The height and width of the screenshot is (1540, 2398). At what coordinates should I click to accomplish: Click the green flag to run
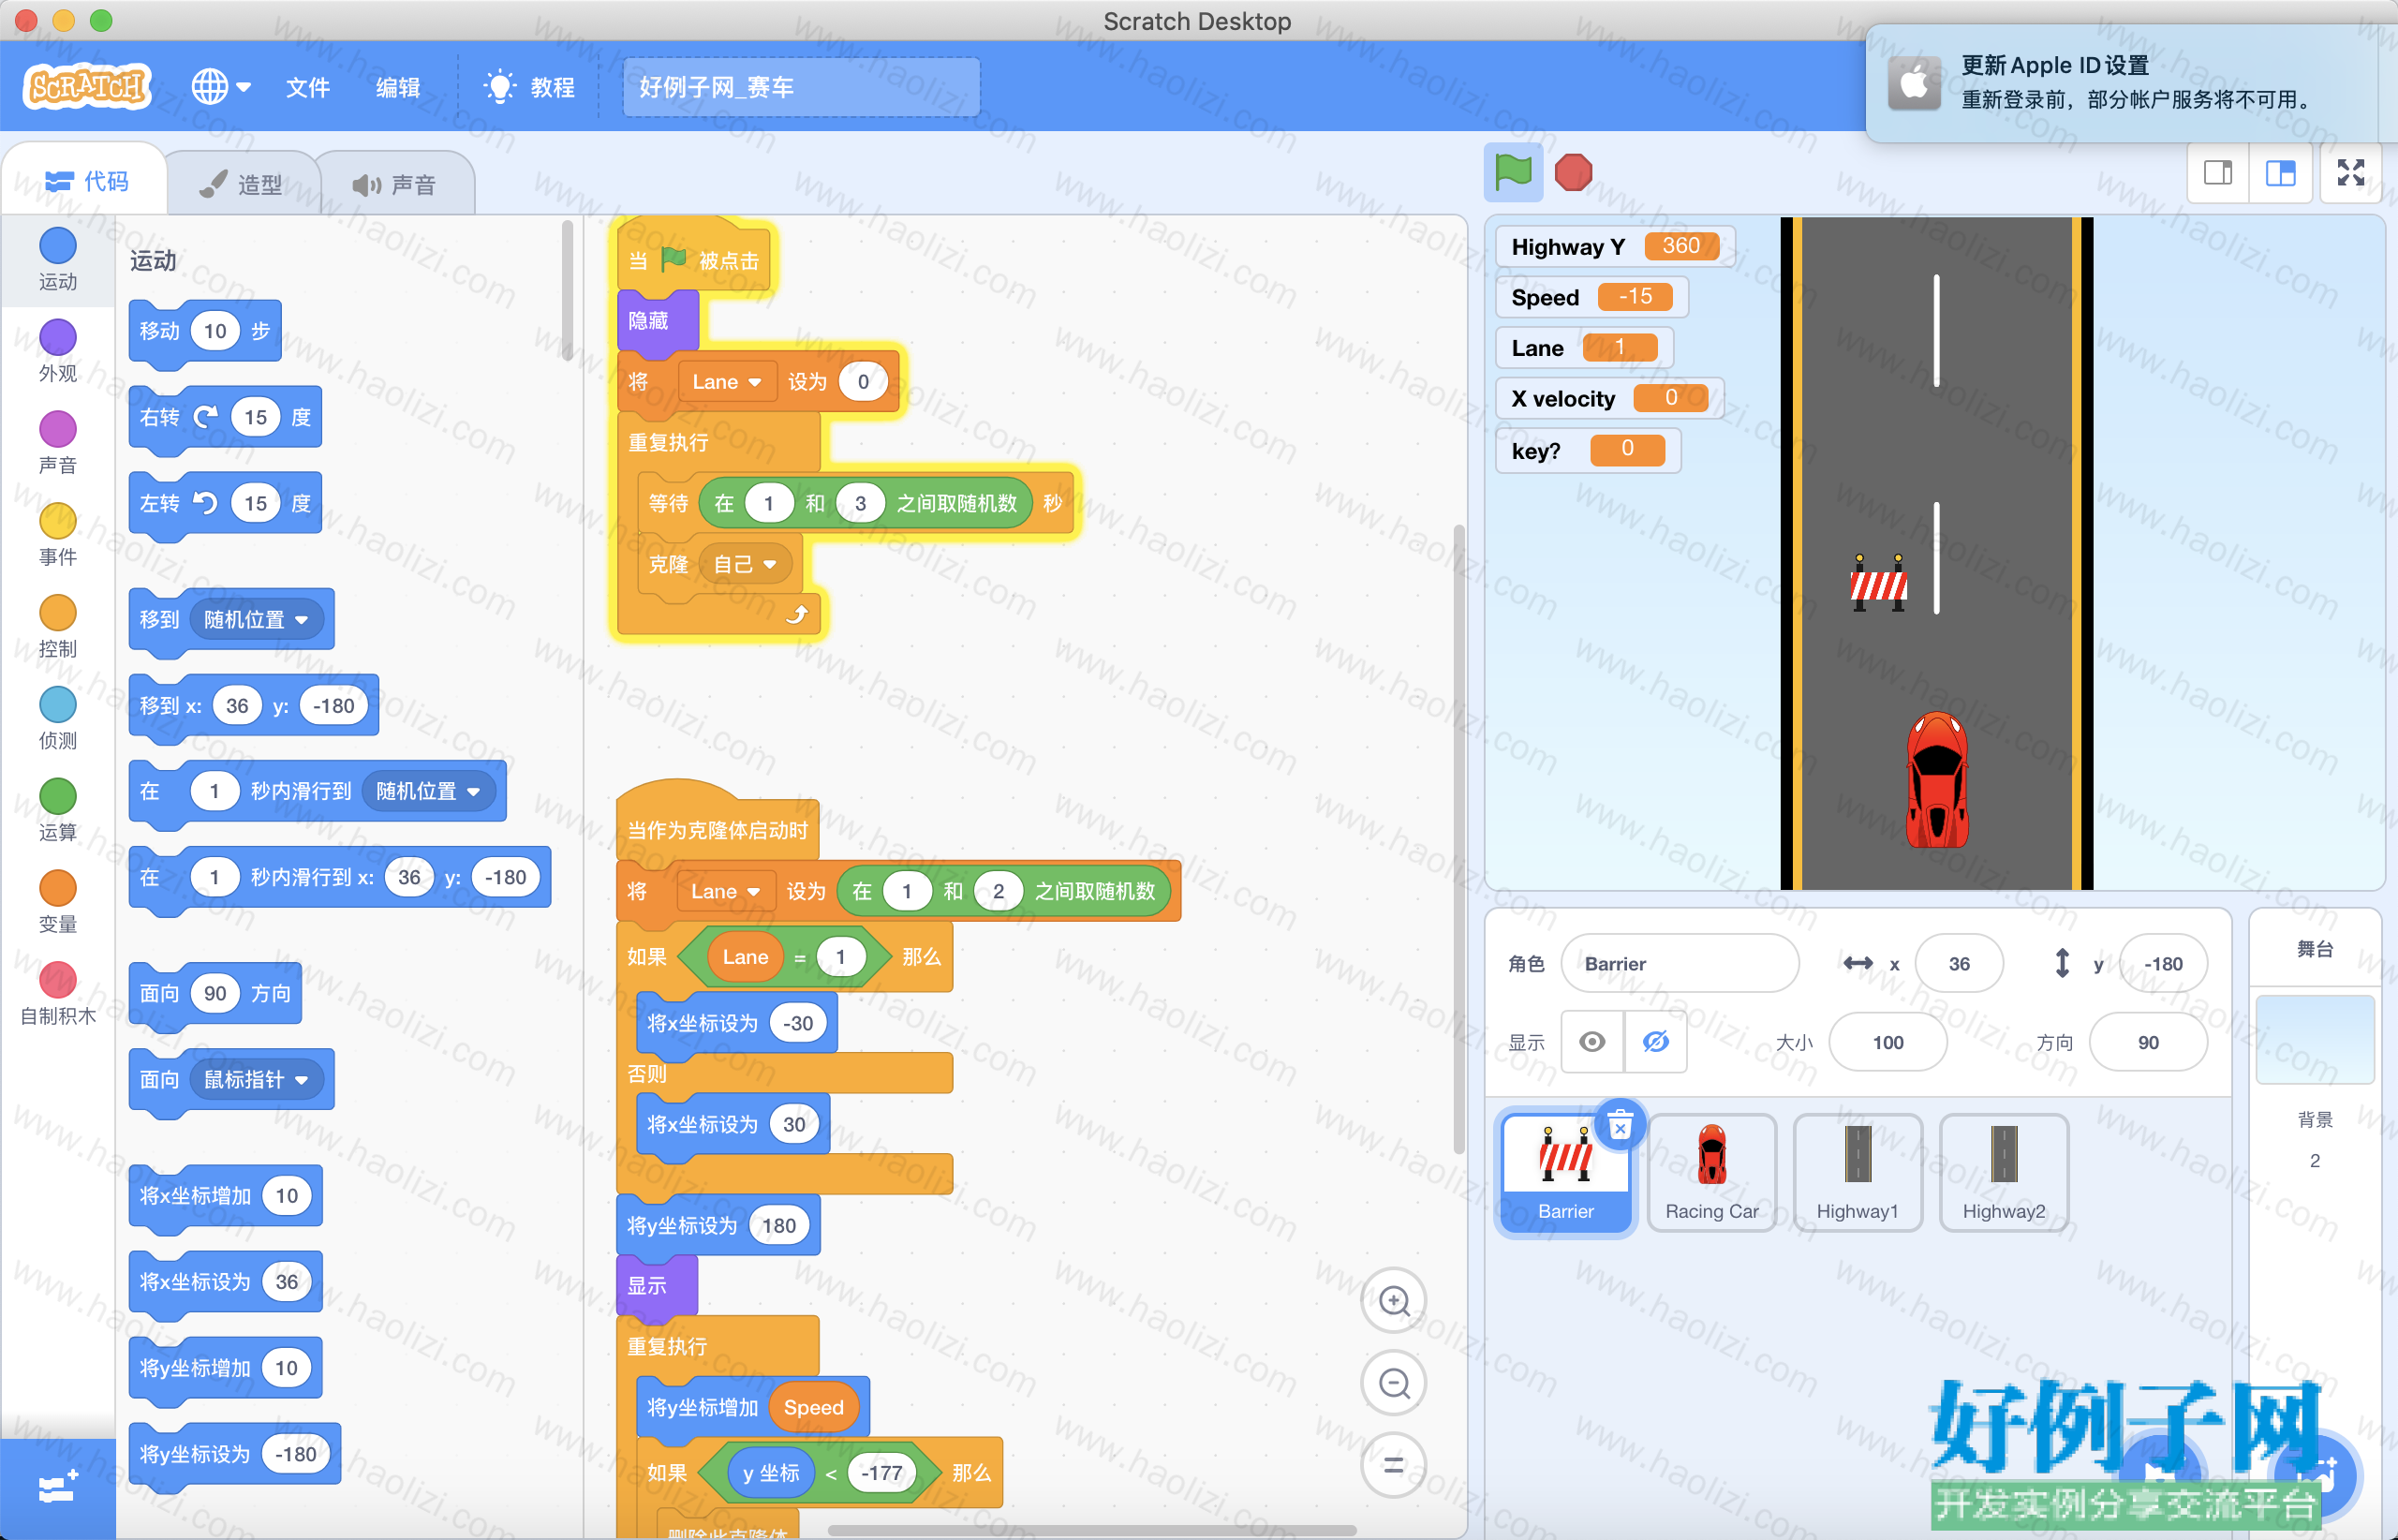tap(1513, 172)
